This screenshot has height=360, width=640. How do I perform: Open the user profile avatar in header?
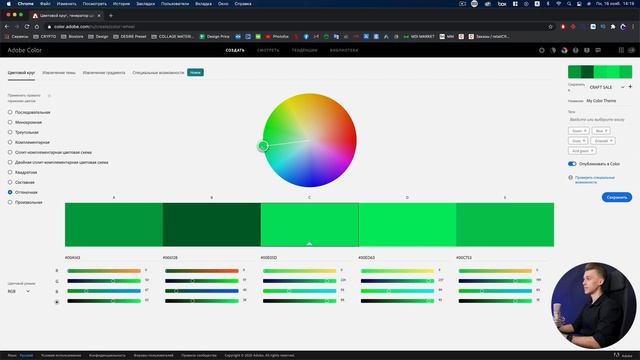click(631, 50)
